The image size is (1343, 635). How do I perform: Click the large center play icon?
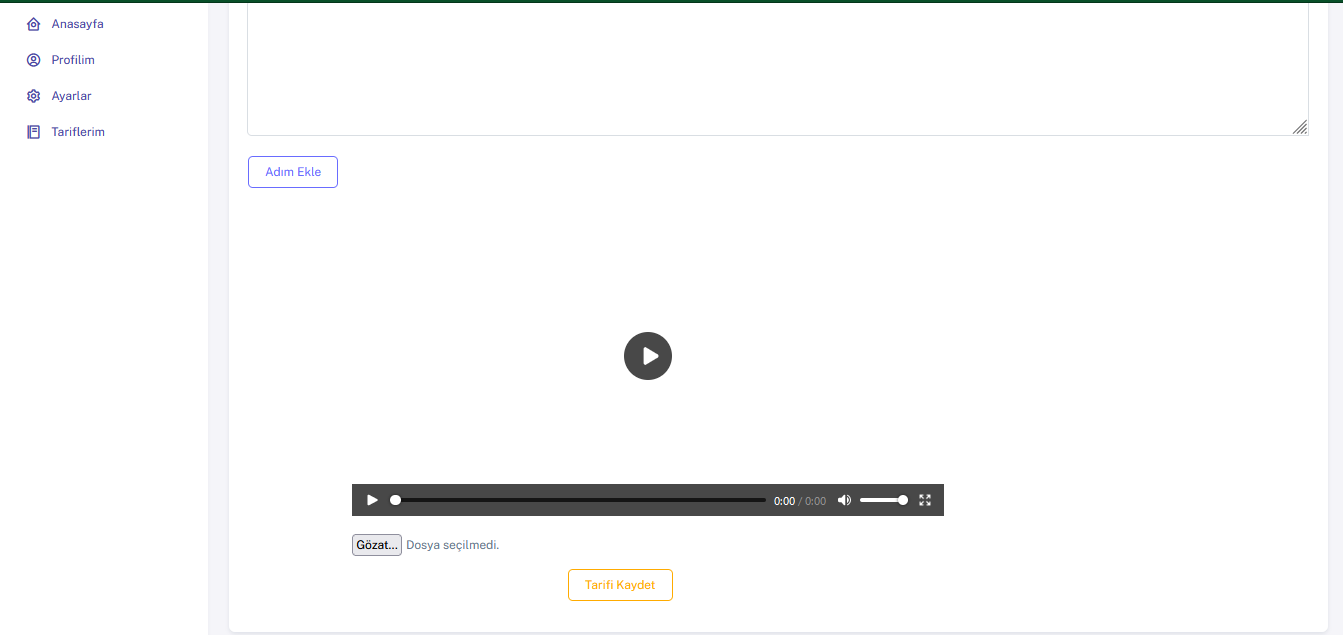tap(648, 356)
